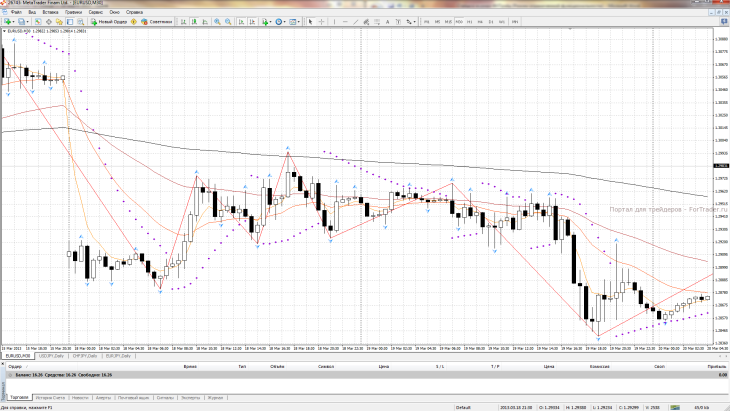Close the Terminal panel with its X
This screenshot has height=411, width=730.
3,364
